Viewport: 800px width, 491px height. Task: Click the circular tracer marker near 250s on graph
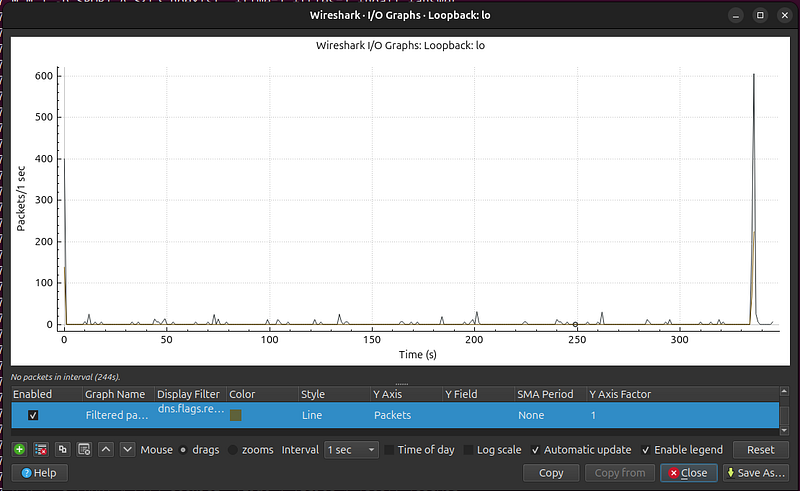[x=576, y=325]
